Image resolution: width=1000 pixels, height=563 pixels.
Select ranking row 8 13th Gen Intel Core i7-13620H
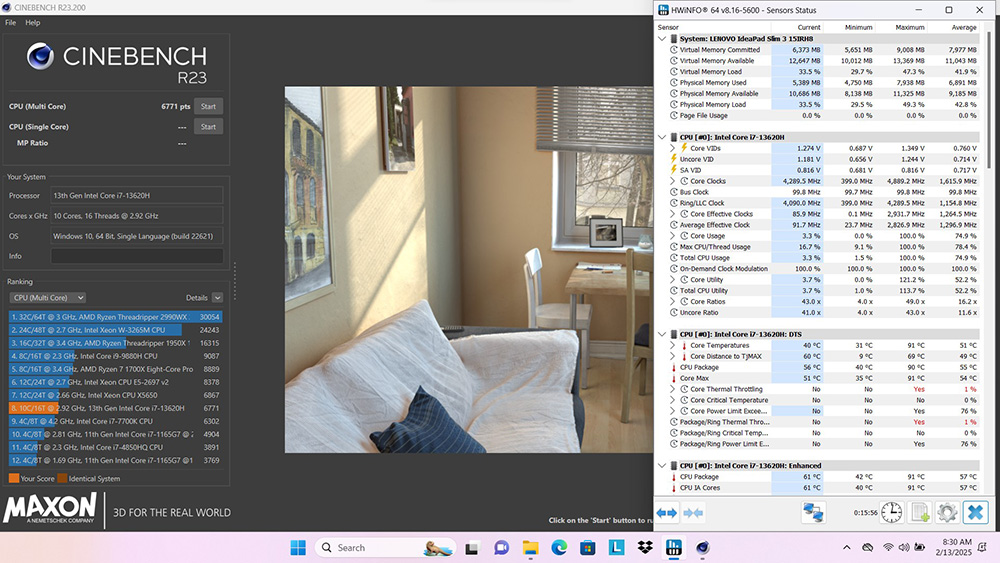tap(115, 408)
